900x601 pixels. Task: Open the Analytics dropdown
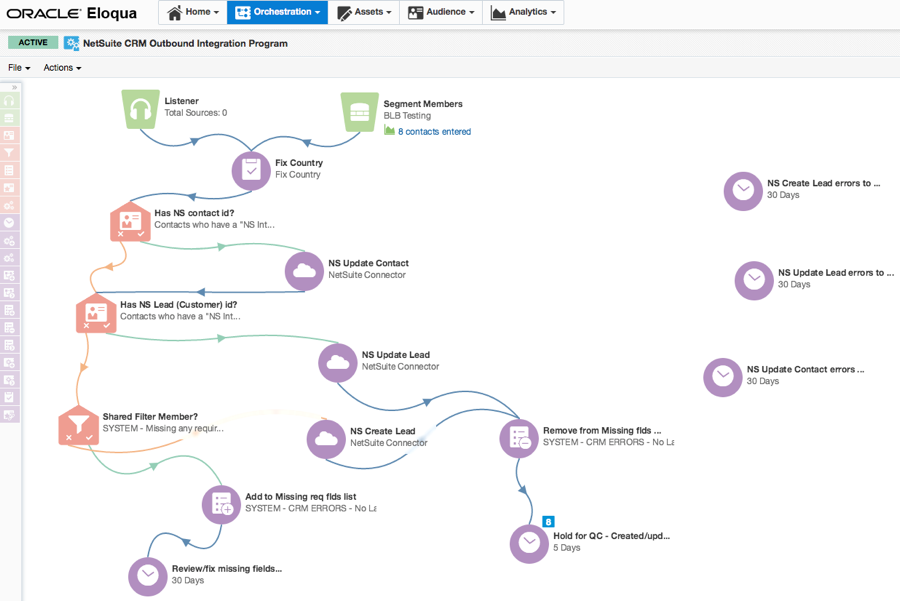(526, 12)
